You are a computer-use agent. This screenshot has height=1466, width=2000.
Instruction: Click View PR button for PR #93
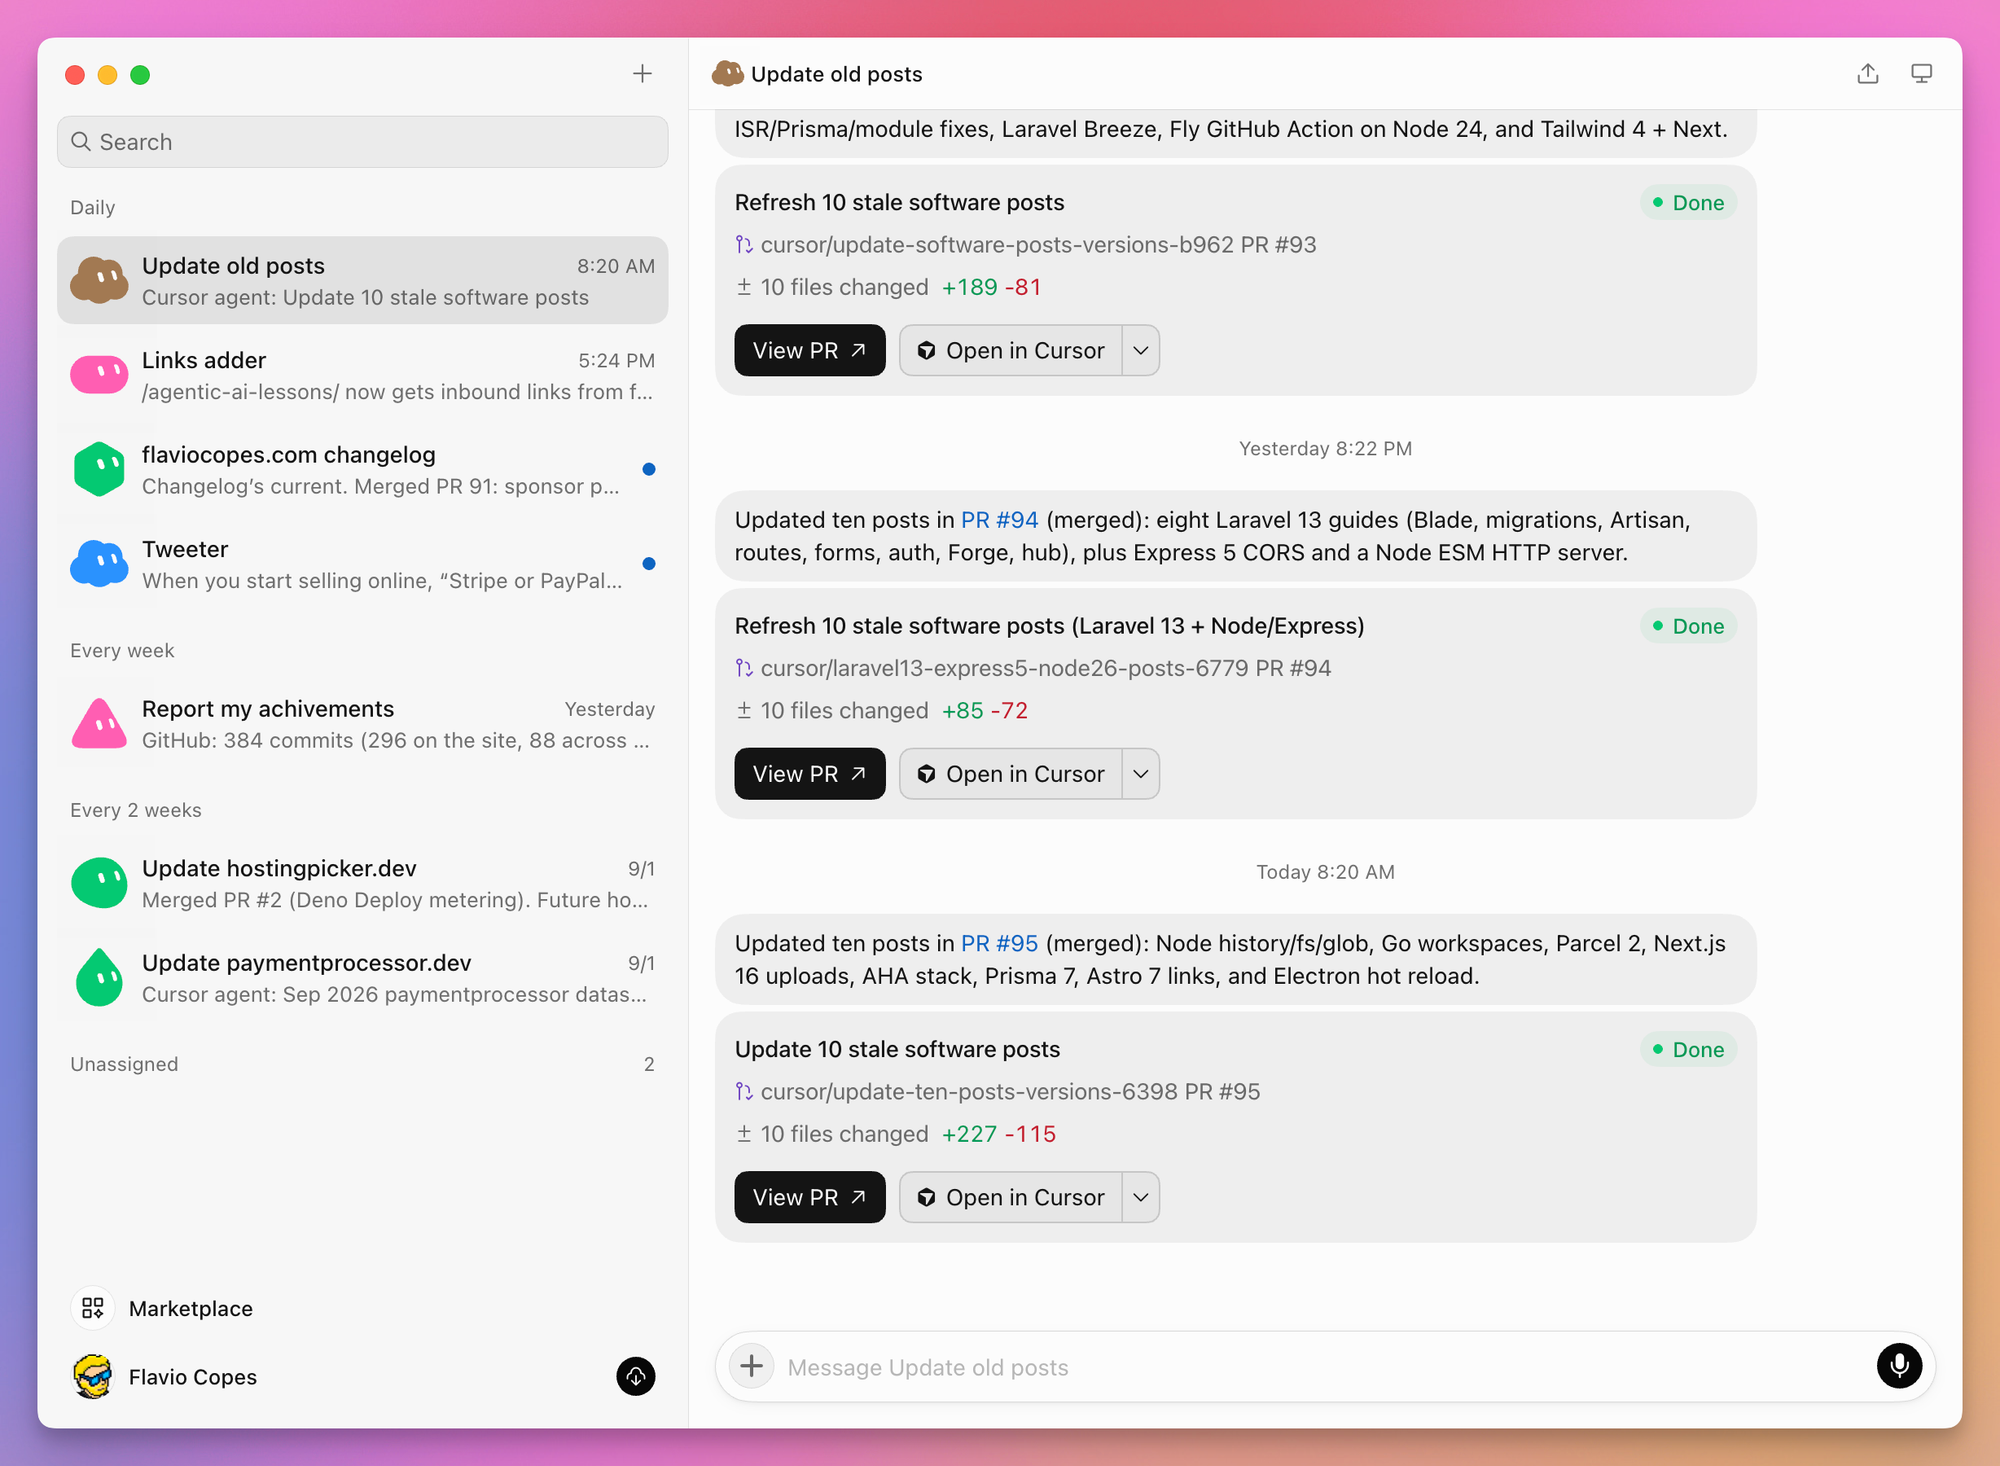click(810, 350)
